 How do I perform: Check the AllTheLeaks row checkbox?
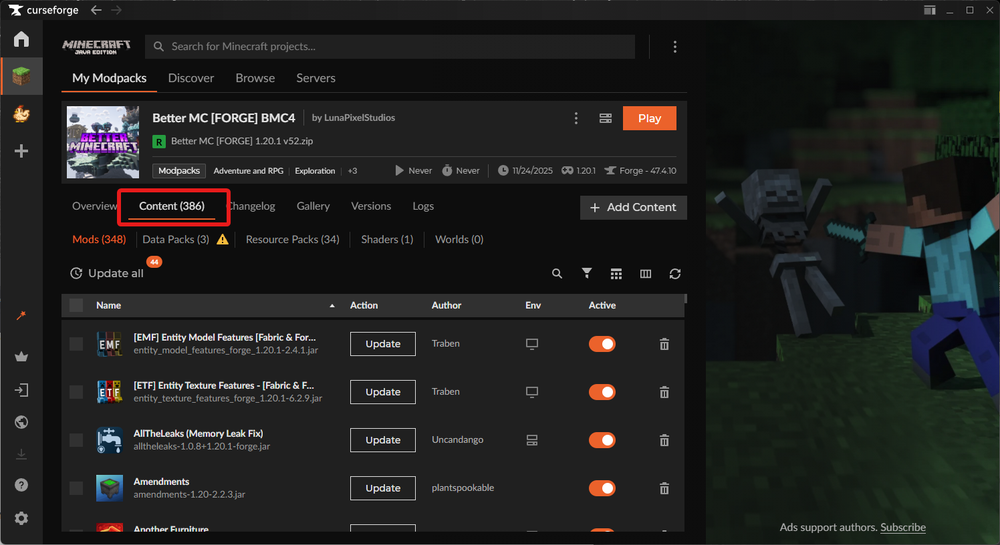click(76, 440)
